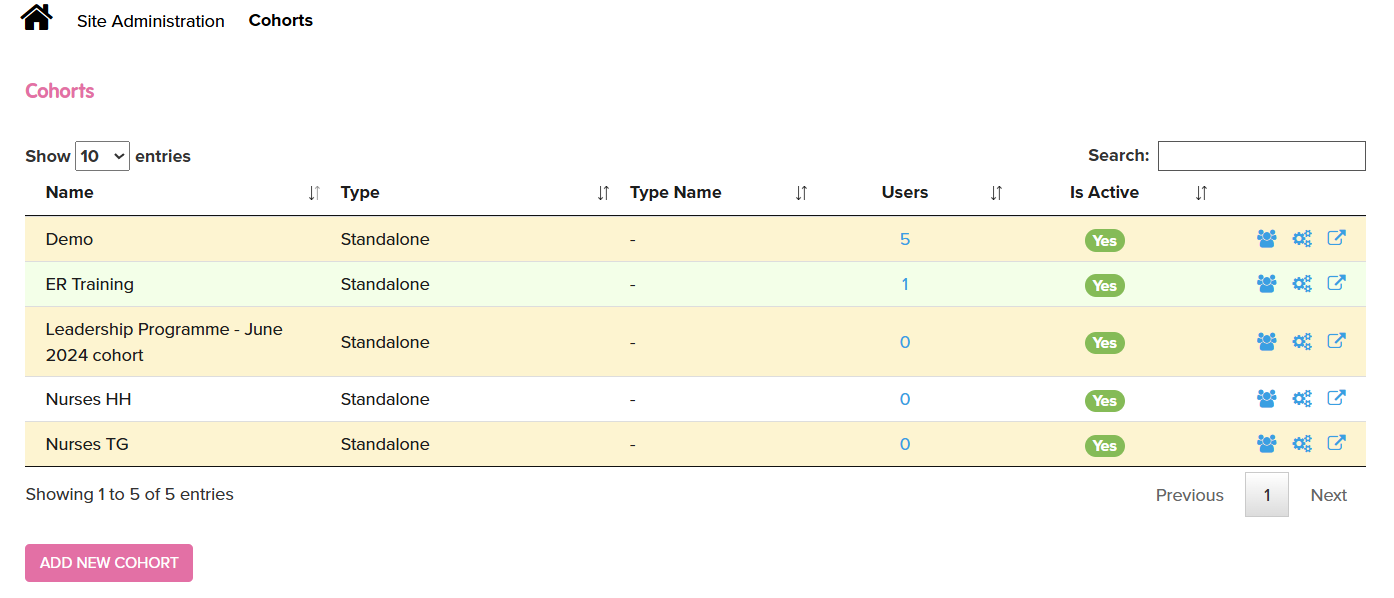Open Demo cohort's user count link
This screenshot has height=598, width=1394.
point(905,239)
